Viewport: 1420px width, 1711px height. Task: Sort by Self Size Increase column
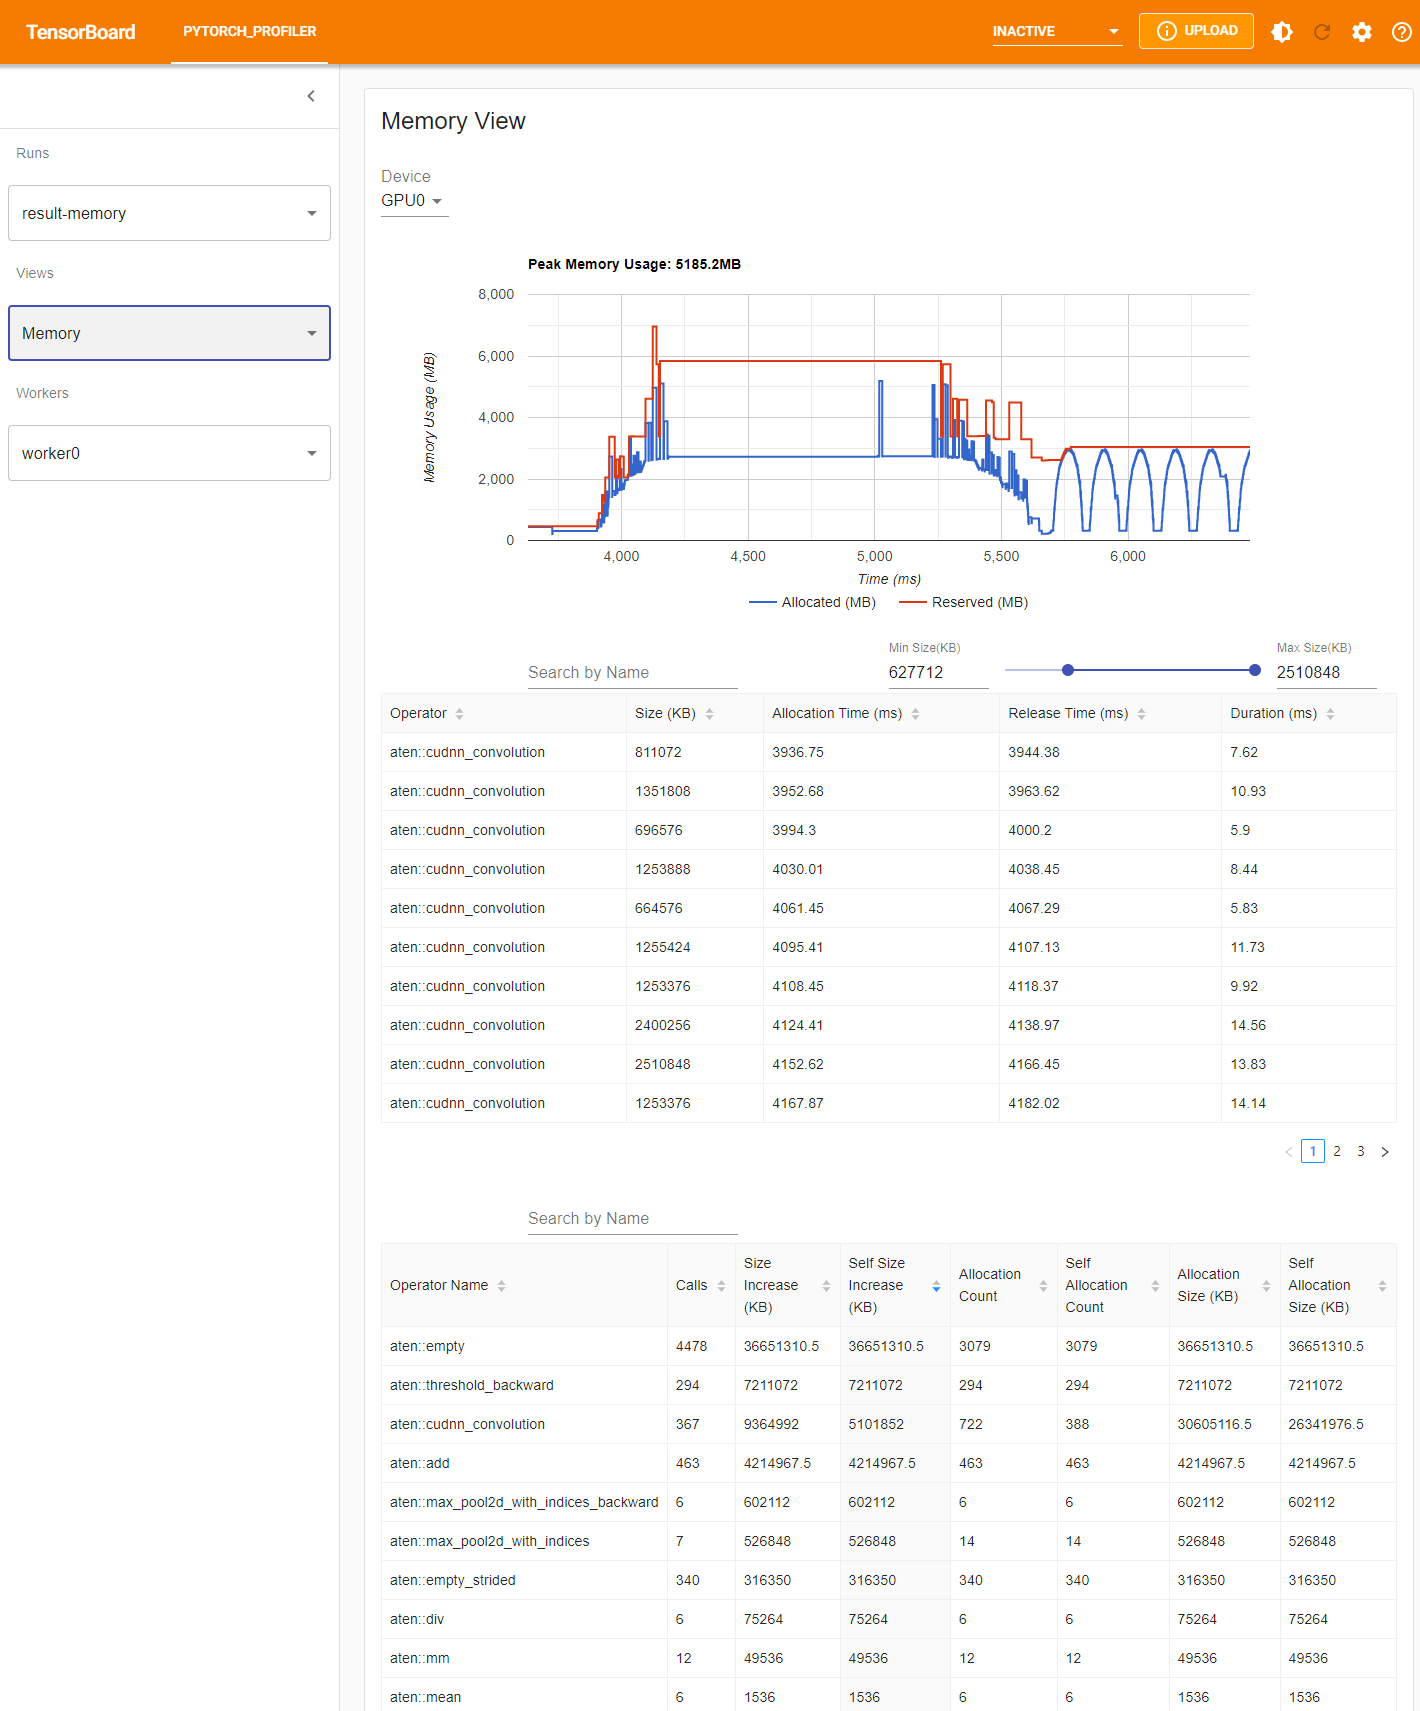click(x=936, y=1286)
